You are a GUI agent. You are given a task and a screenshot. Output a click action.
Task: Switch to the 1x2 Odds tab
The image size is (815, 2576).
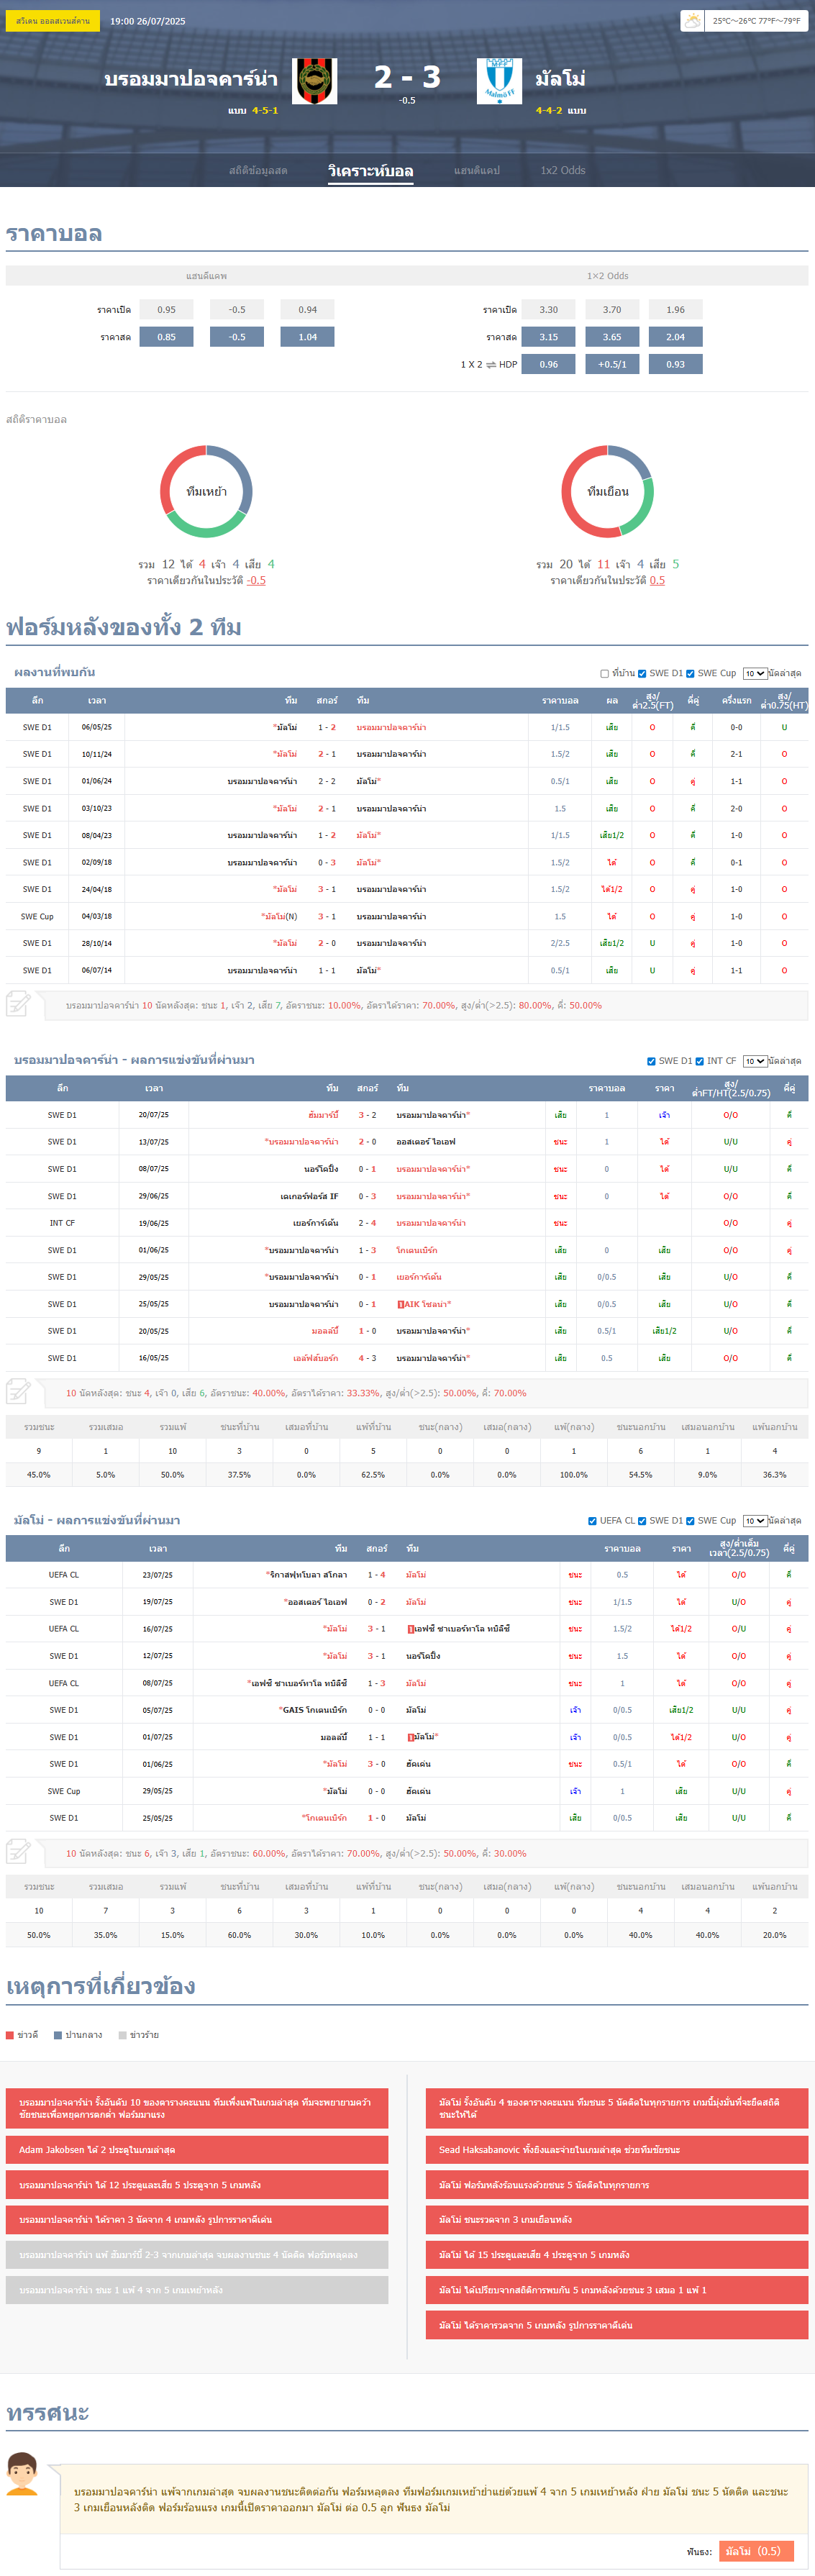click(x=563, y=171)
